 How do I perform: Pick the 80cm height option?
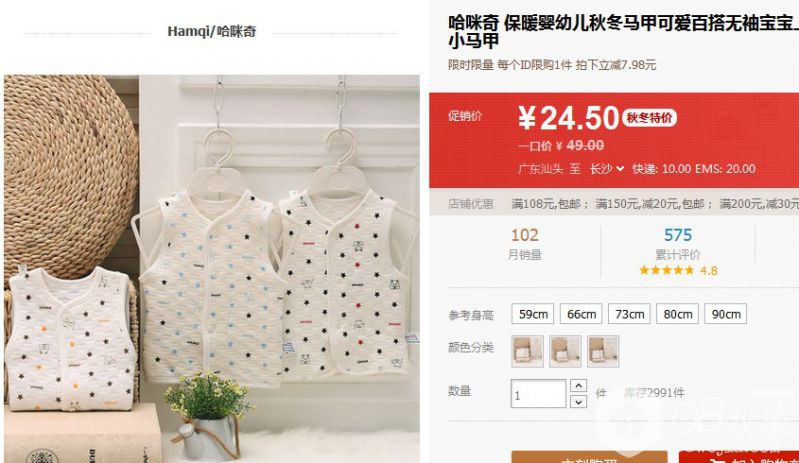pyautogui.click(x=677, y=314)
